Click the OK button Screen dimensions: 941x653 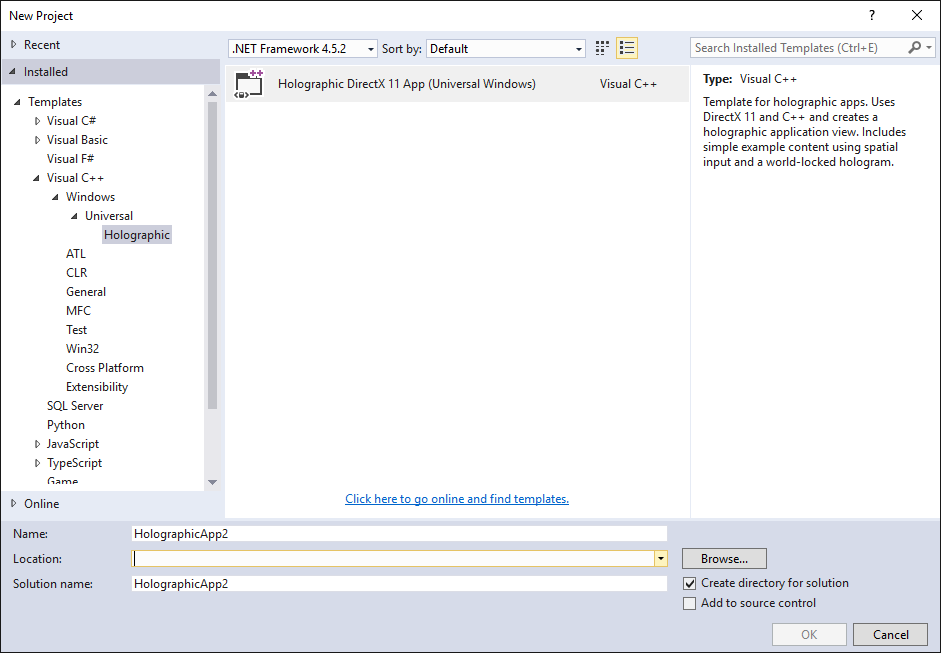coord(809,634)
